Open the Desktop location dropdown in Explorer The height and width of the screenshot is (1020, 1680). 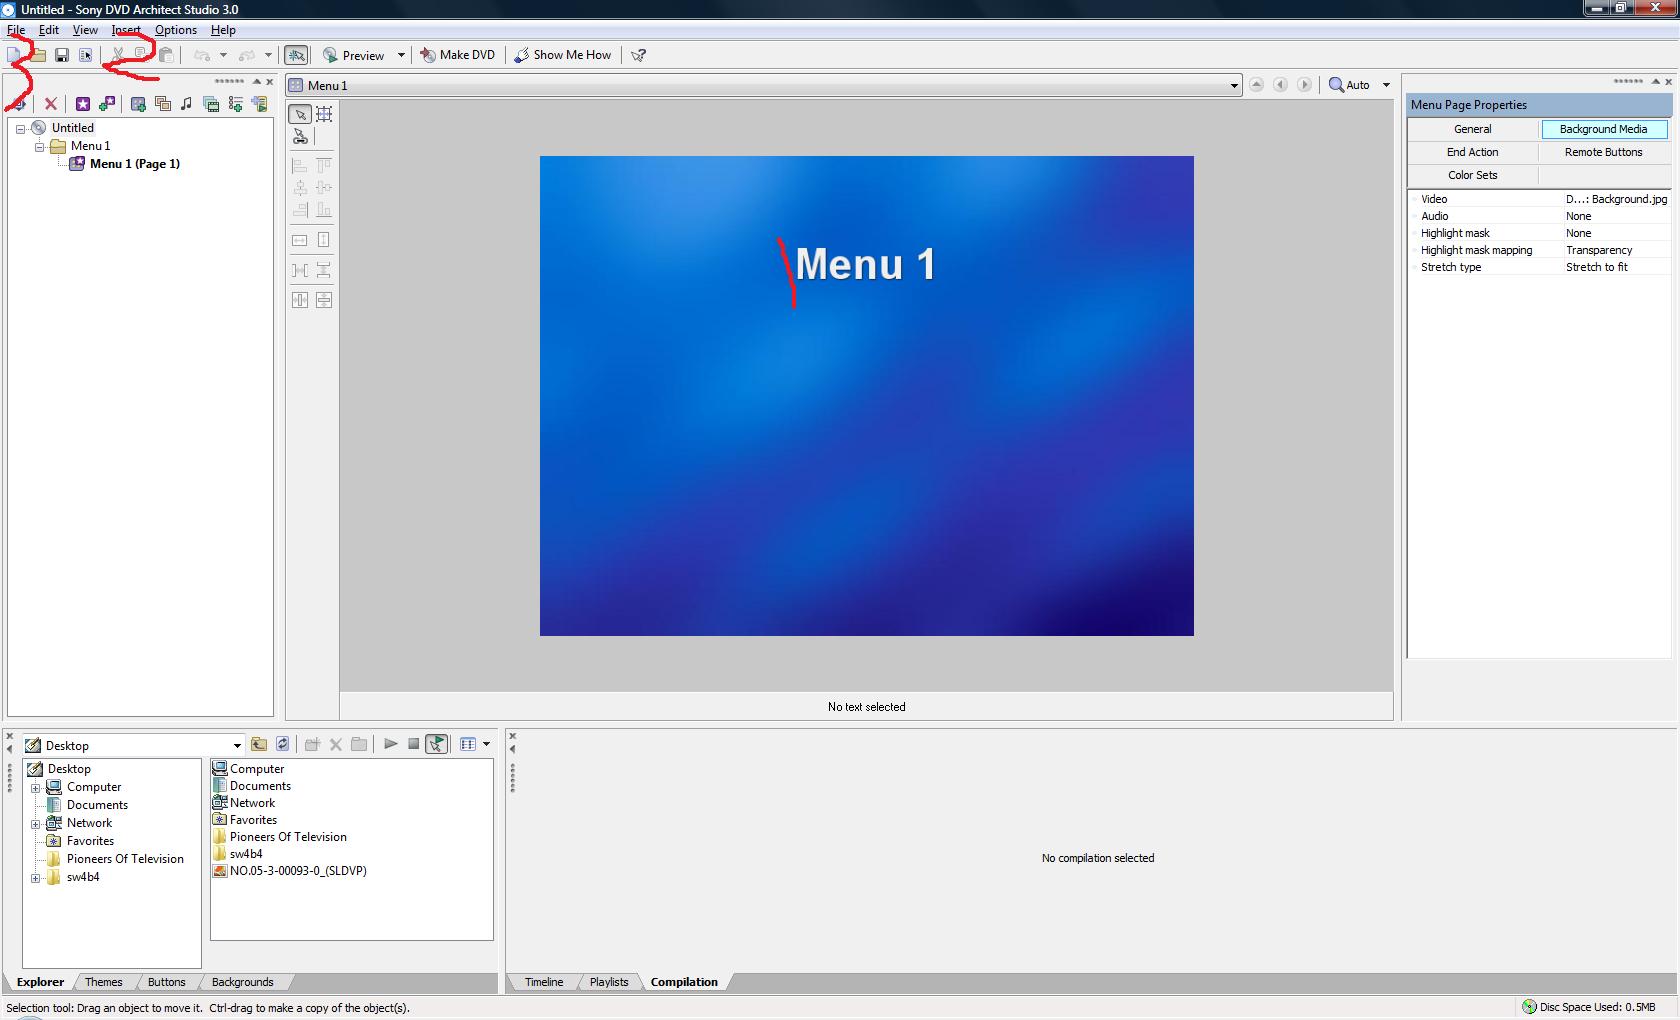click(x=237, y=745)
